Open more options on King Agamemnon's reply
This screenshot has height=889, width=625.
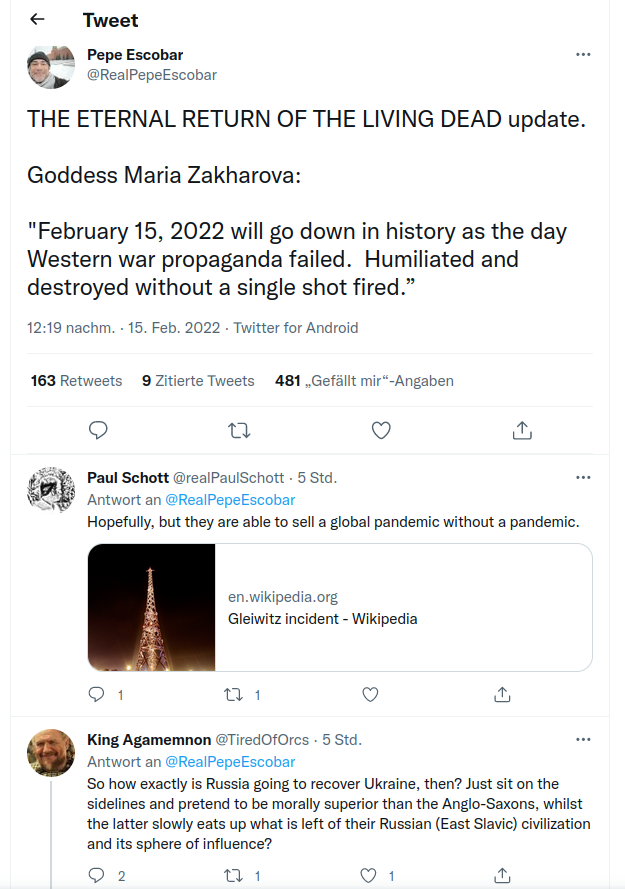point(583,739)
